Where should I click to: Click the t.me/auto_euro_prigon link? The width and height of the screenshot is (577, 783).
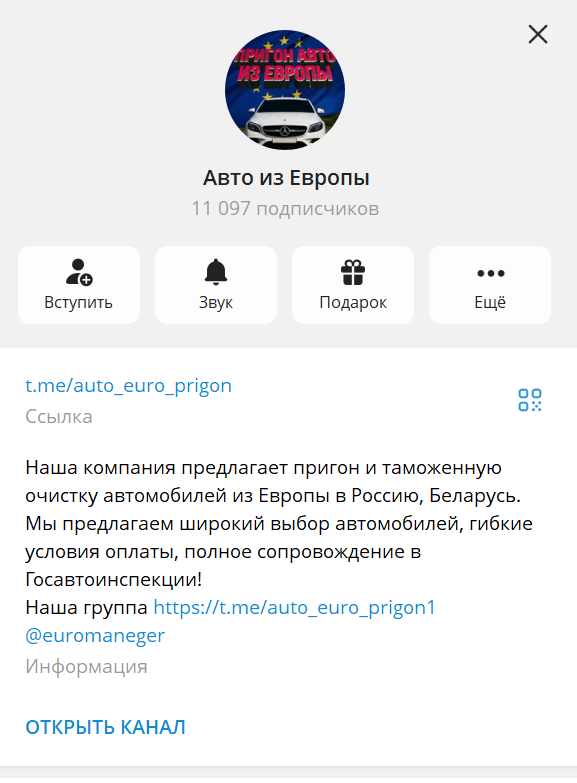[128, 386]
